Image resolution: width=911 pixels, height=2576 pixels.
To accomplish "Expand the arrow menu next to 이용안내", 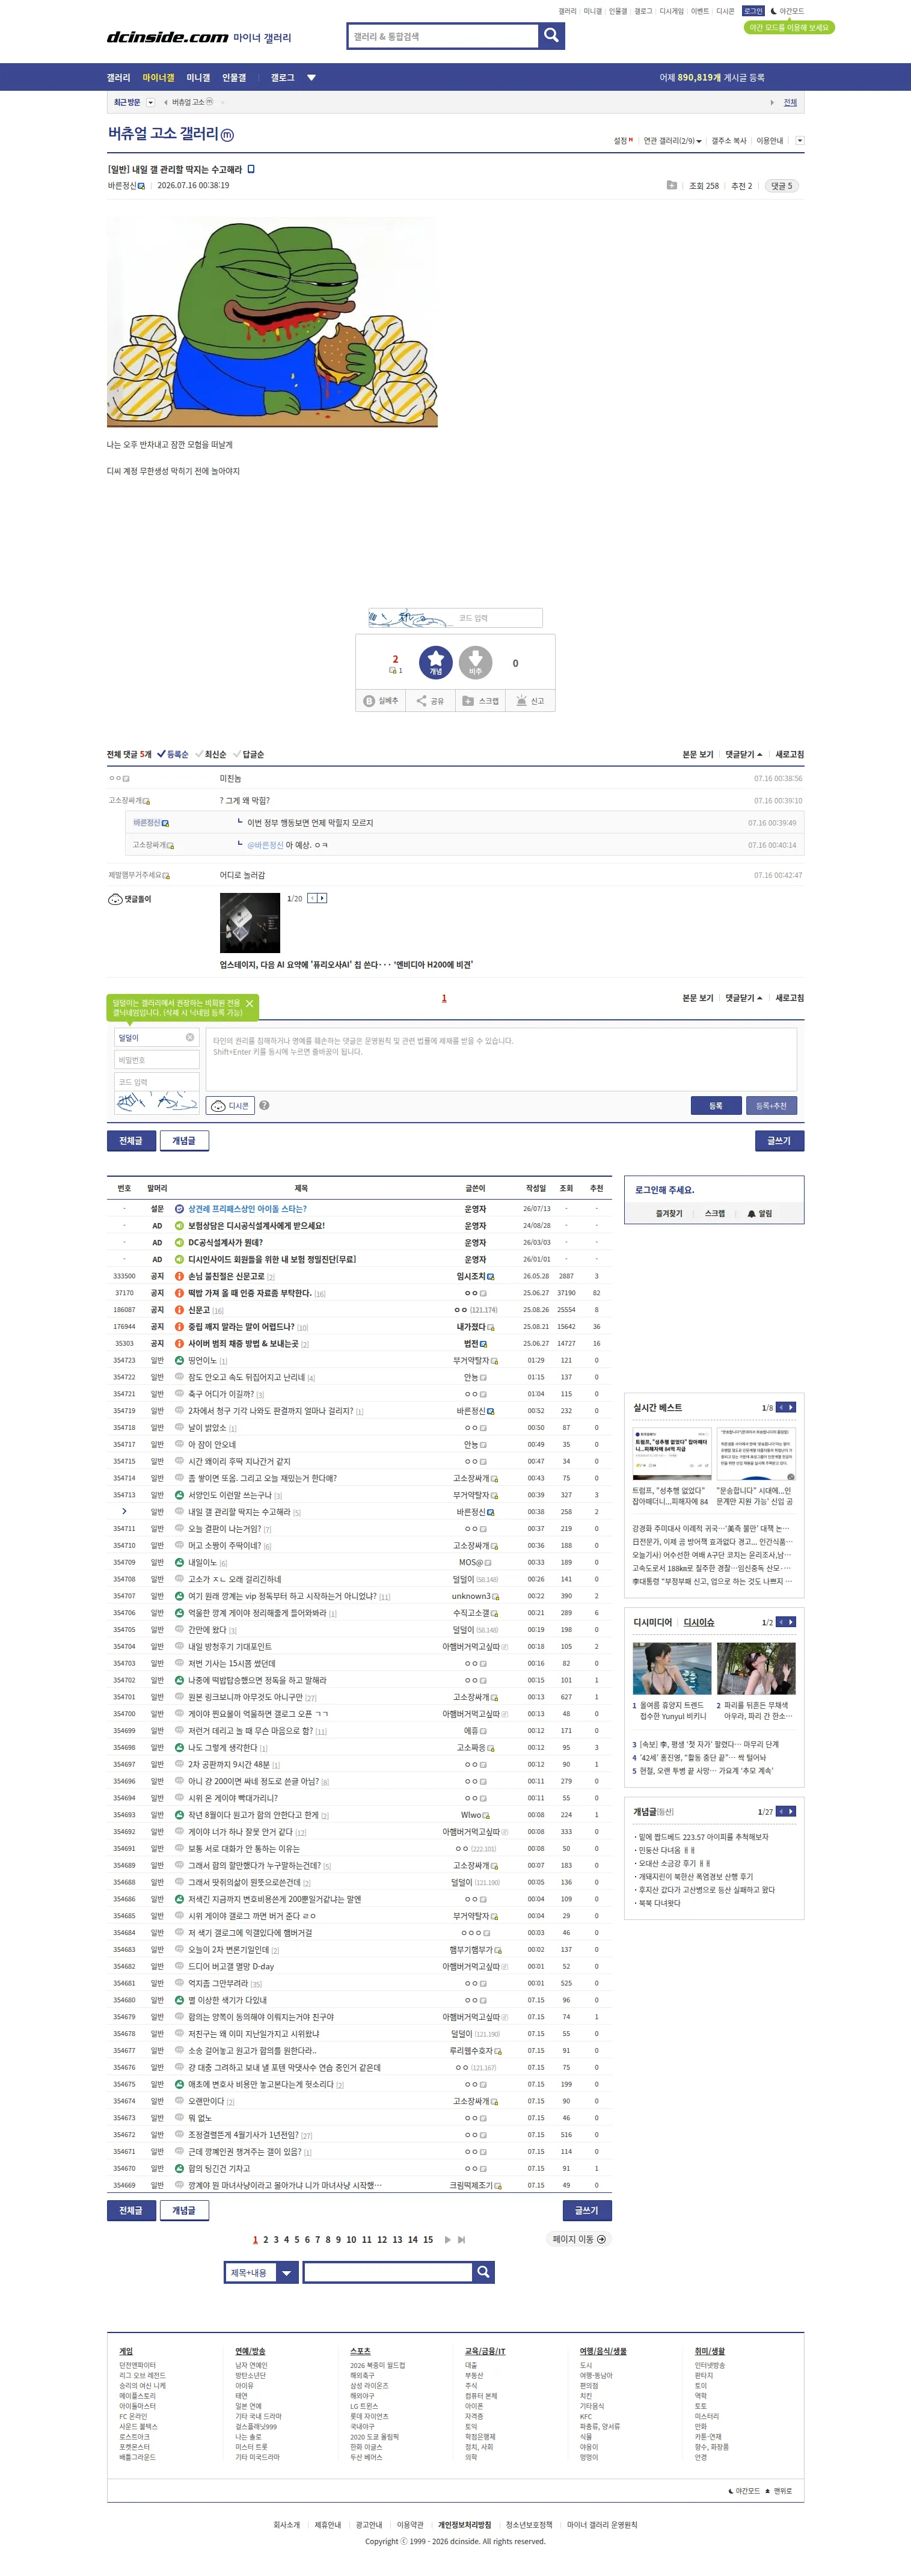I will pyautogui.click(x=799, y=141).
